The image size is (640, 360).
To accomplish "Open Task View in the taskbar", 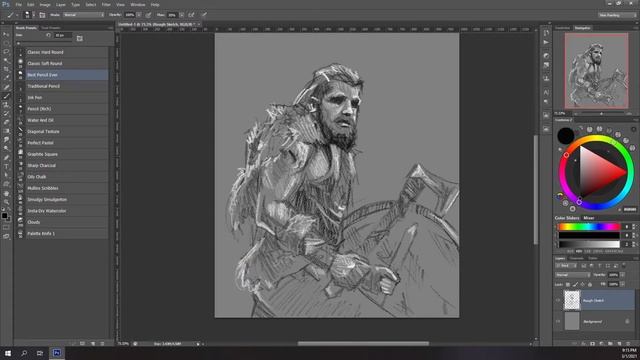I will [40, 353].
